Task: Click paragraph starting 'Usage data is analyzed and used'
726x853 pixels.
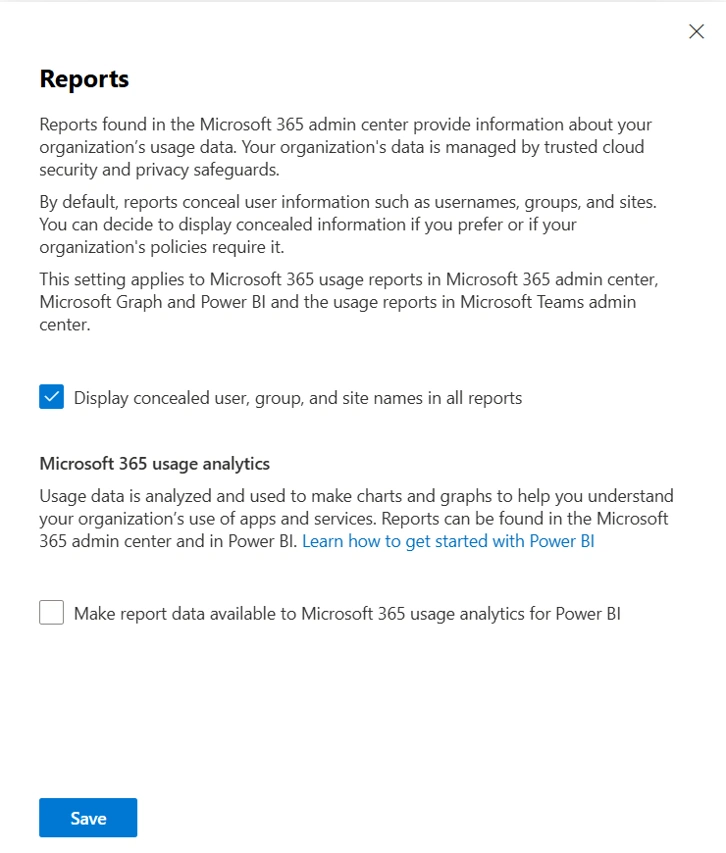Action: click(356, 518)
